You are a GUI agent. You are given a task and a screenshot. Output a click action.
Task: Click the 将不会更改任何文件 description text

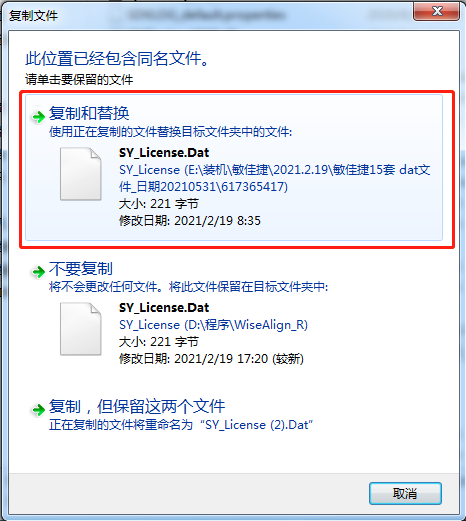pyautogui.click(x=189, y=287)
